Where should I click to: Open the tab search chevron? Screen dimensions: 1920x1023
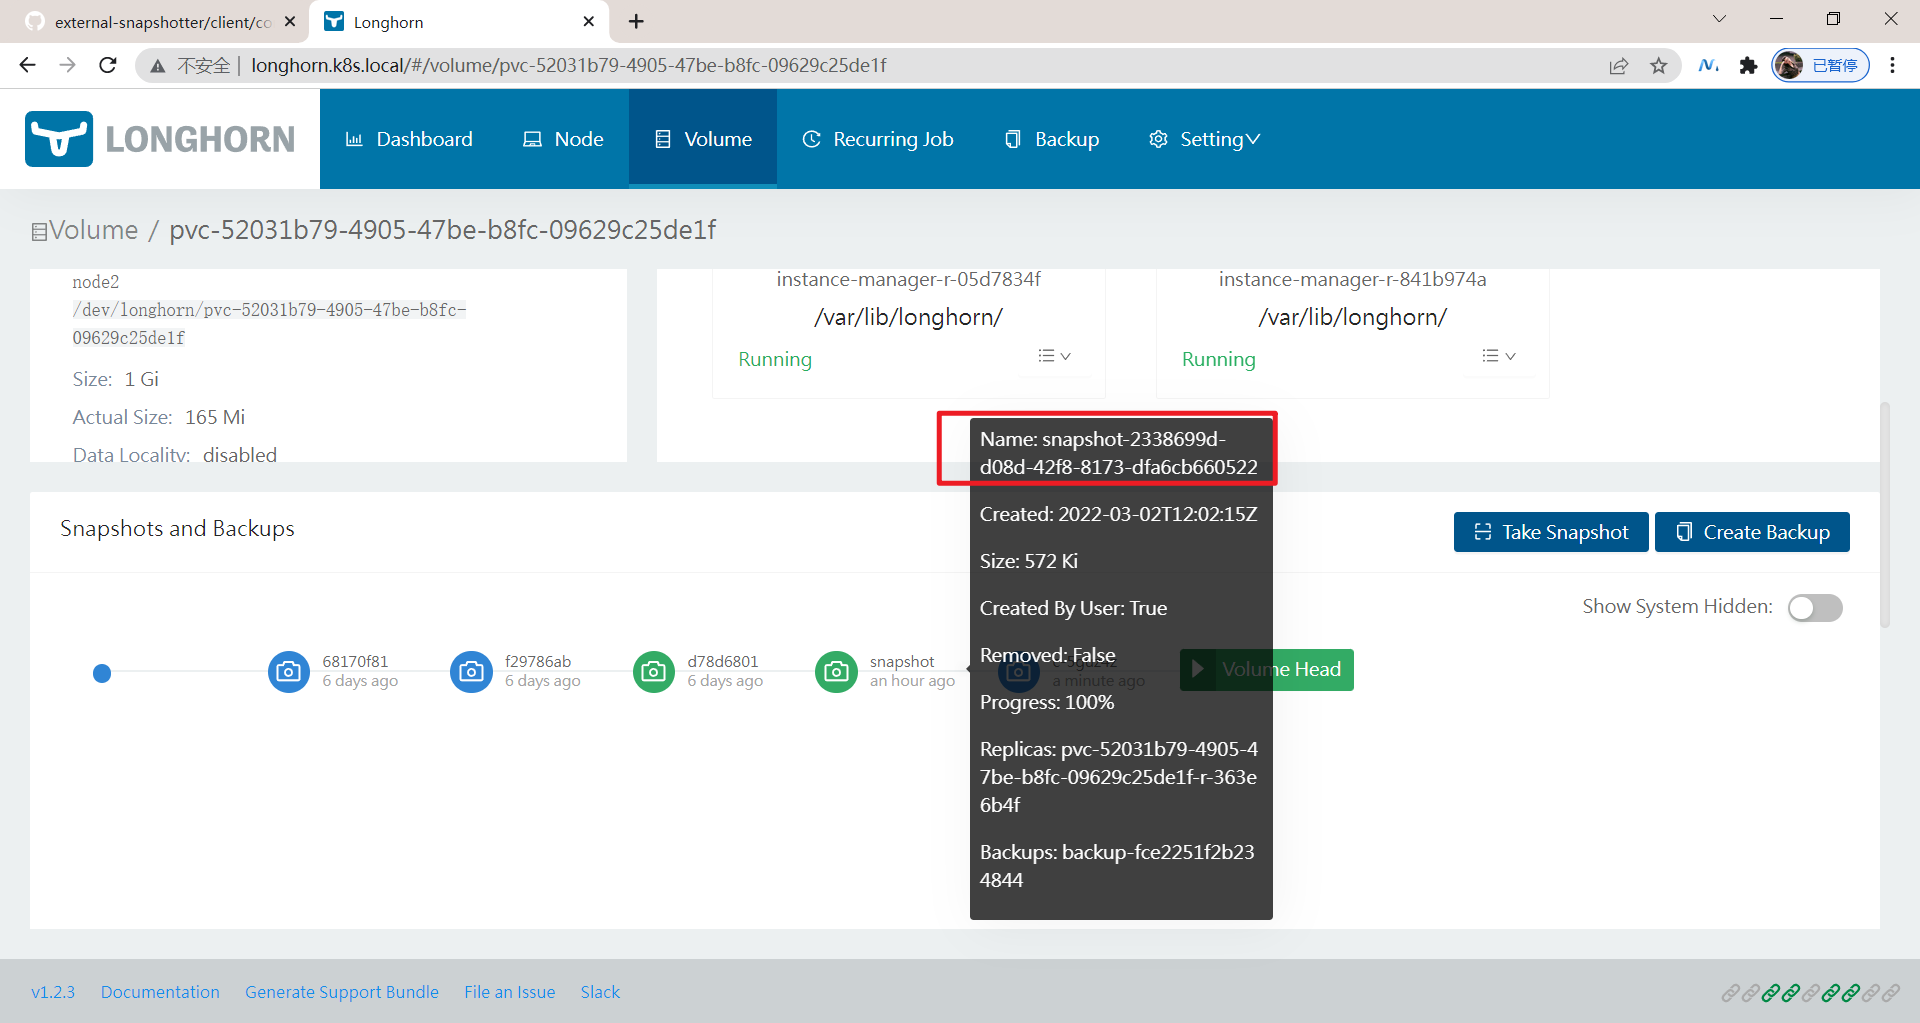click(1719, 19)
